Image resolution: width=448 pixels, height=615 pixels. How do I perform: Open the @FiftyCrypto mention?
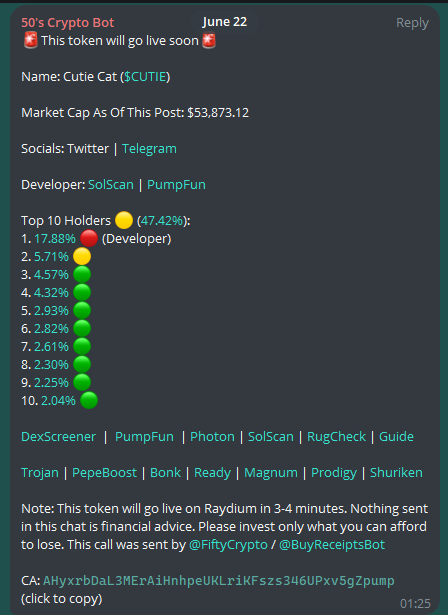coord(228,545)
